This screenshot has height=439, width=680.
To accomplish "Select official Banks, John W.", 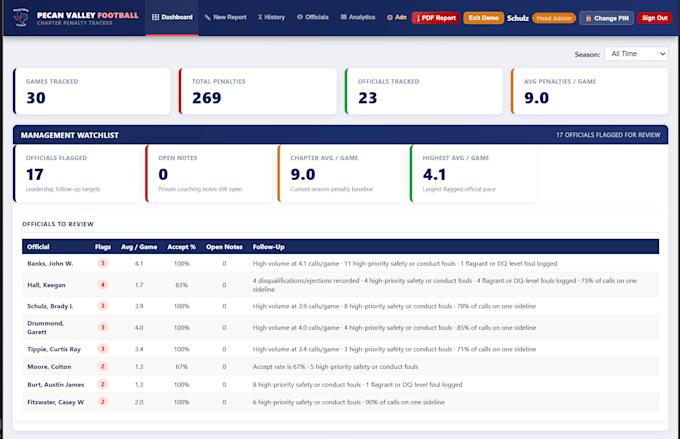I will point(50,263).
